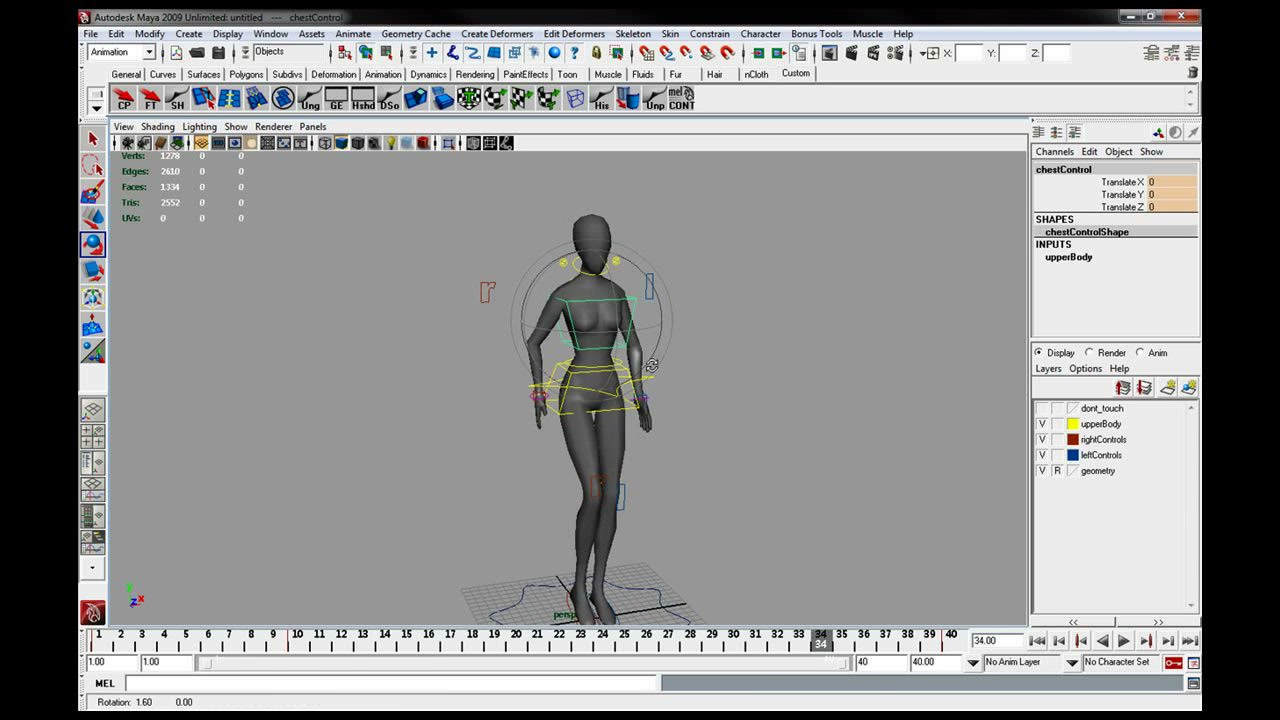The width and height of the screenshot is (1280, 720).
Task: Click the Snap to grids icon
Action: pos(647,53)
